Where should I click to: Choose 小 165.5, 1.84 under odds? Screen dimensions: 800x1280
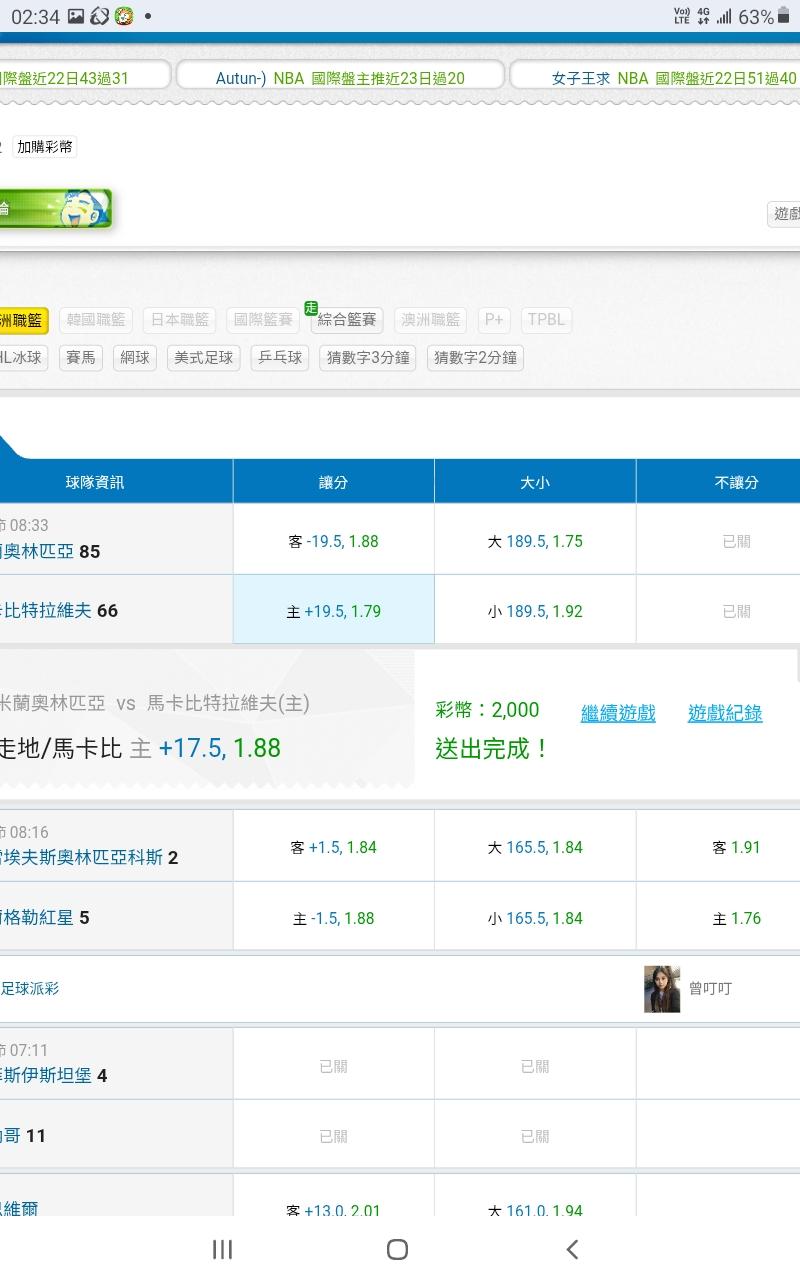[535, 918]
